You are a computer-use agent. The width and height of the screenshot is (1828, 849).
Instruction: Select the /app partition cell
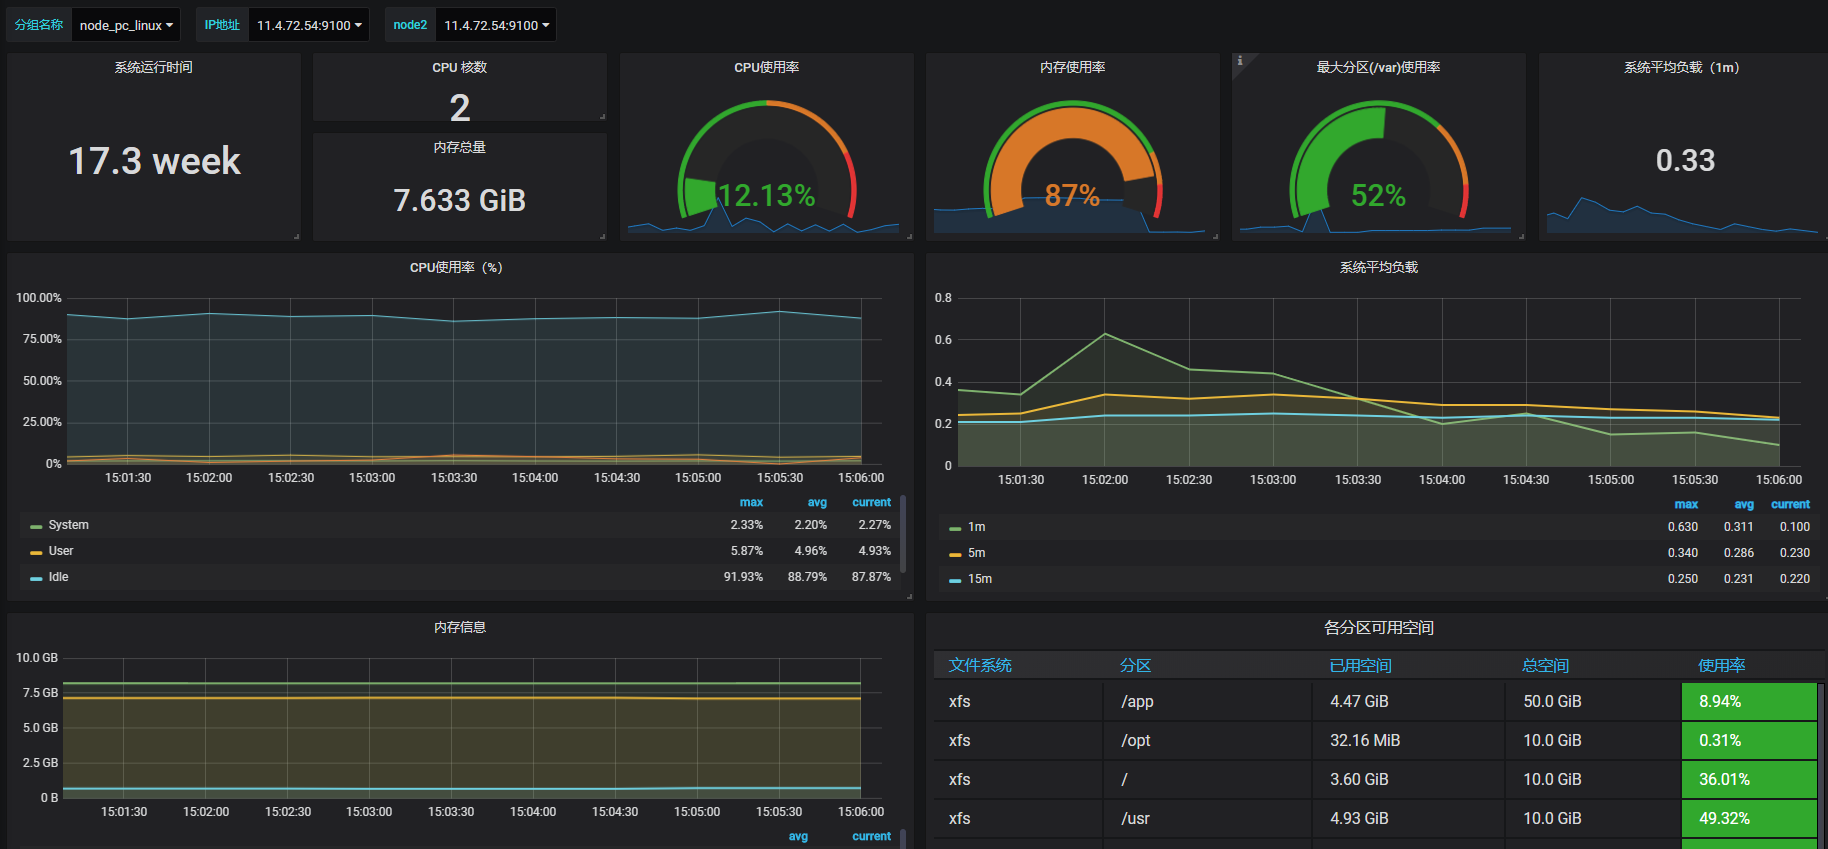click(x=1207, y=701)
